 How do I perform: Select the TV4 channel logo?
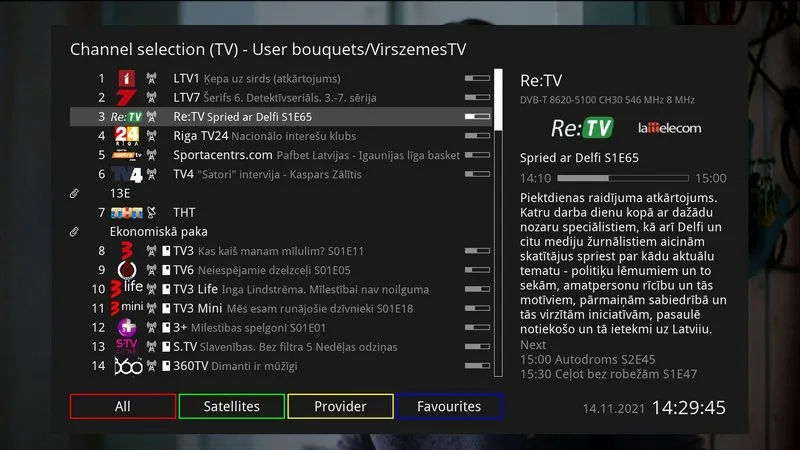[x=127, y=174]
